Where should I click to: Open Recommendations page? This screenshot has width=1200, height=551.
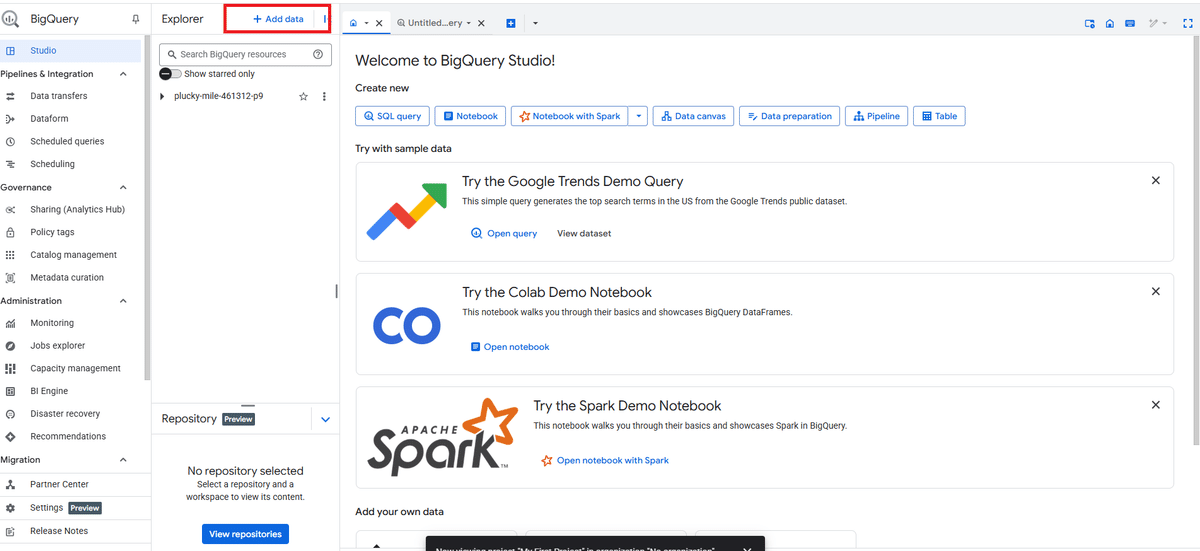[x=70, y=436]
